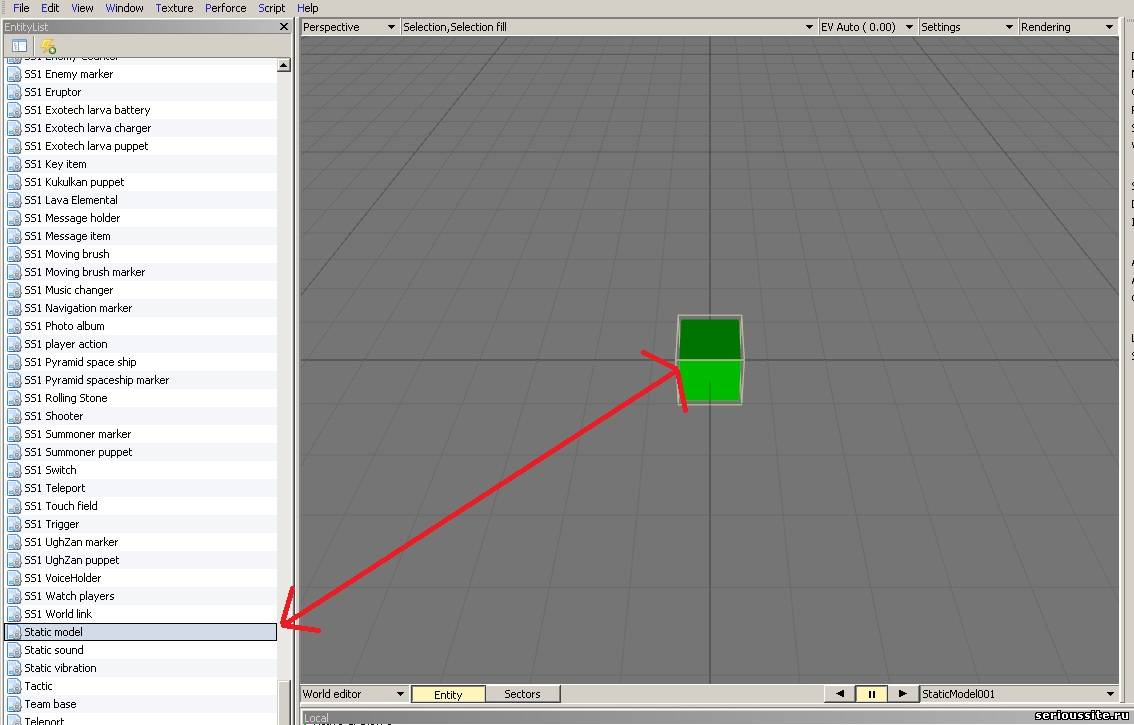Open the Selection, Selection fill dropdown

[x=608, y=27]
